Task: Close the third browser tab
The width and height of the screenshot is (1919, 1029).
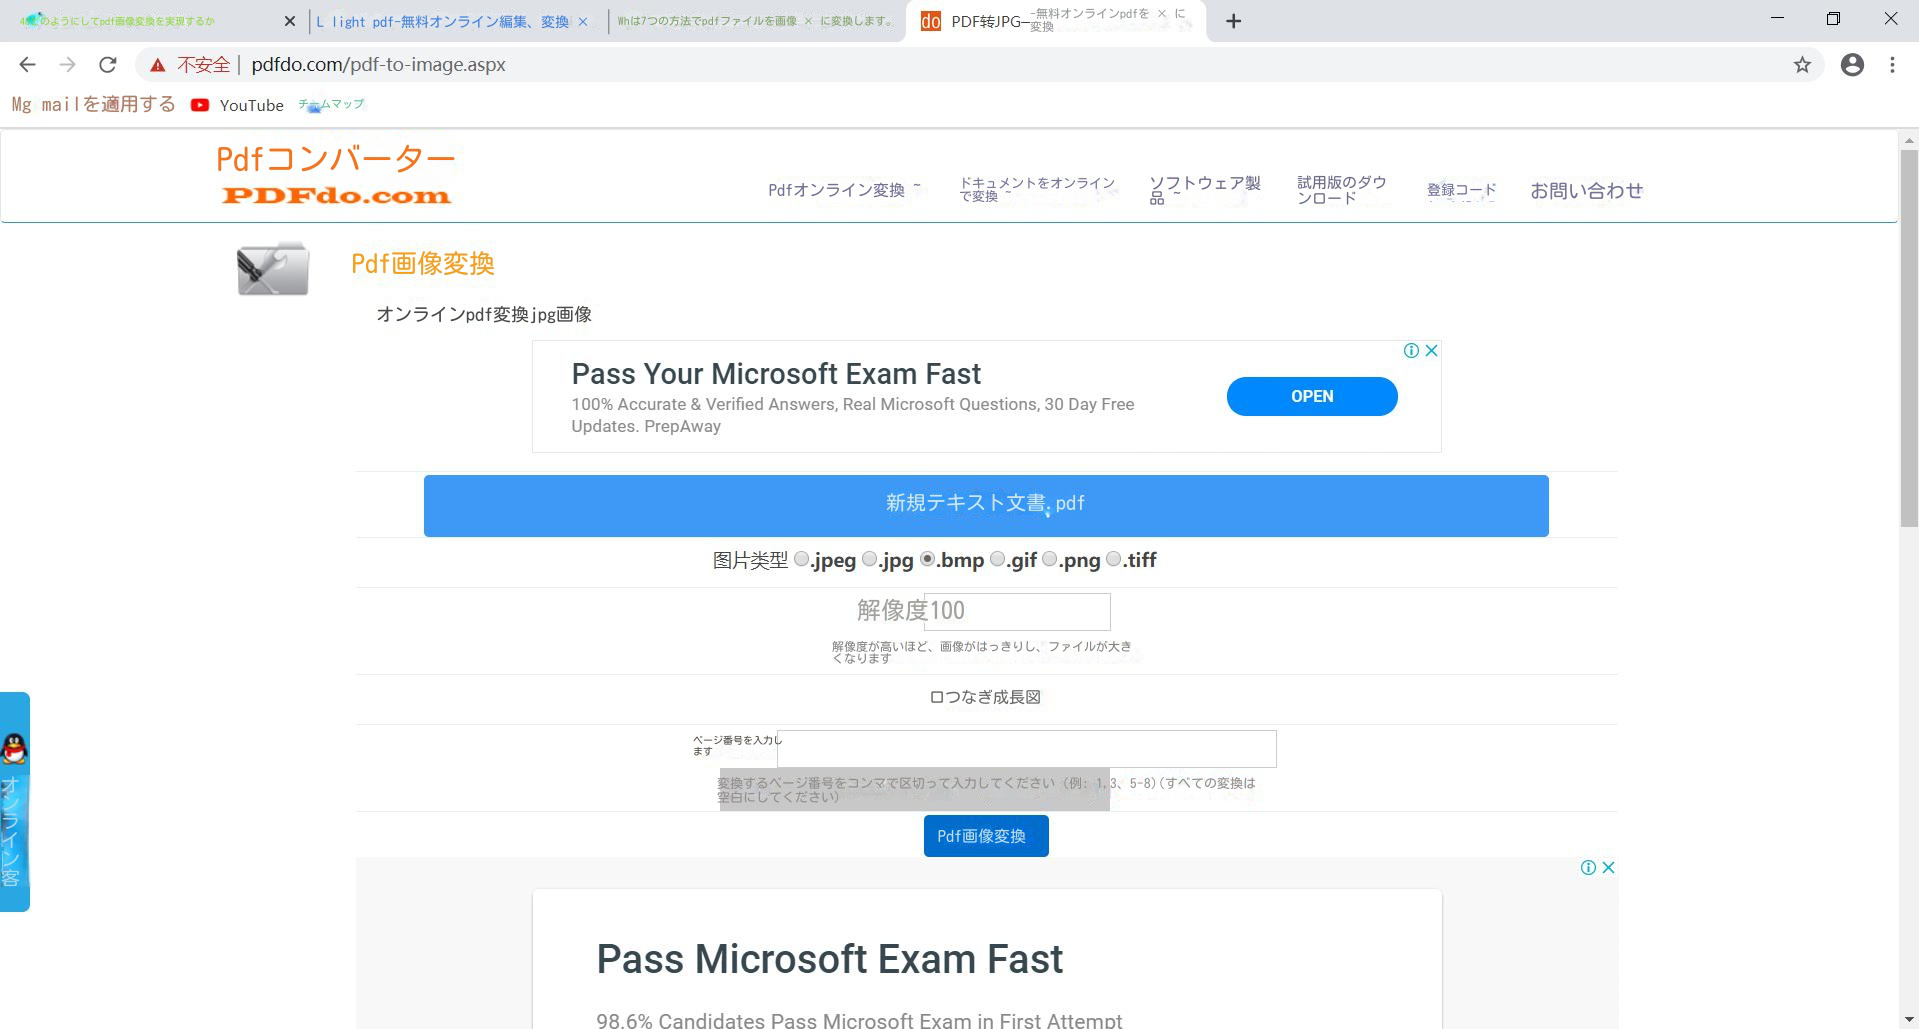Action: coord(808,21)
